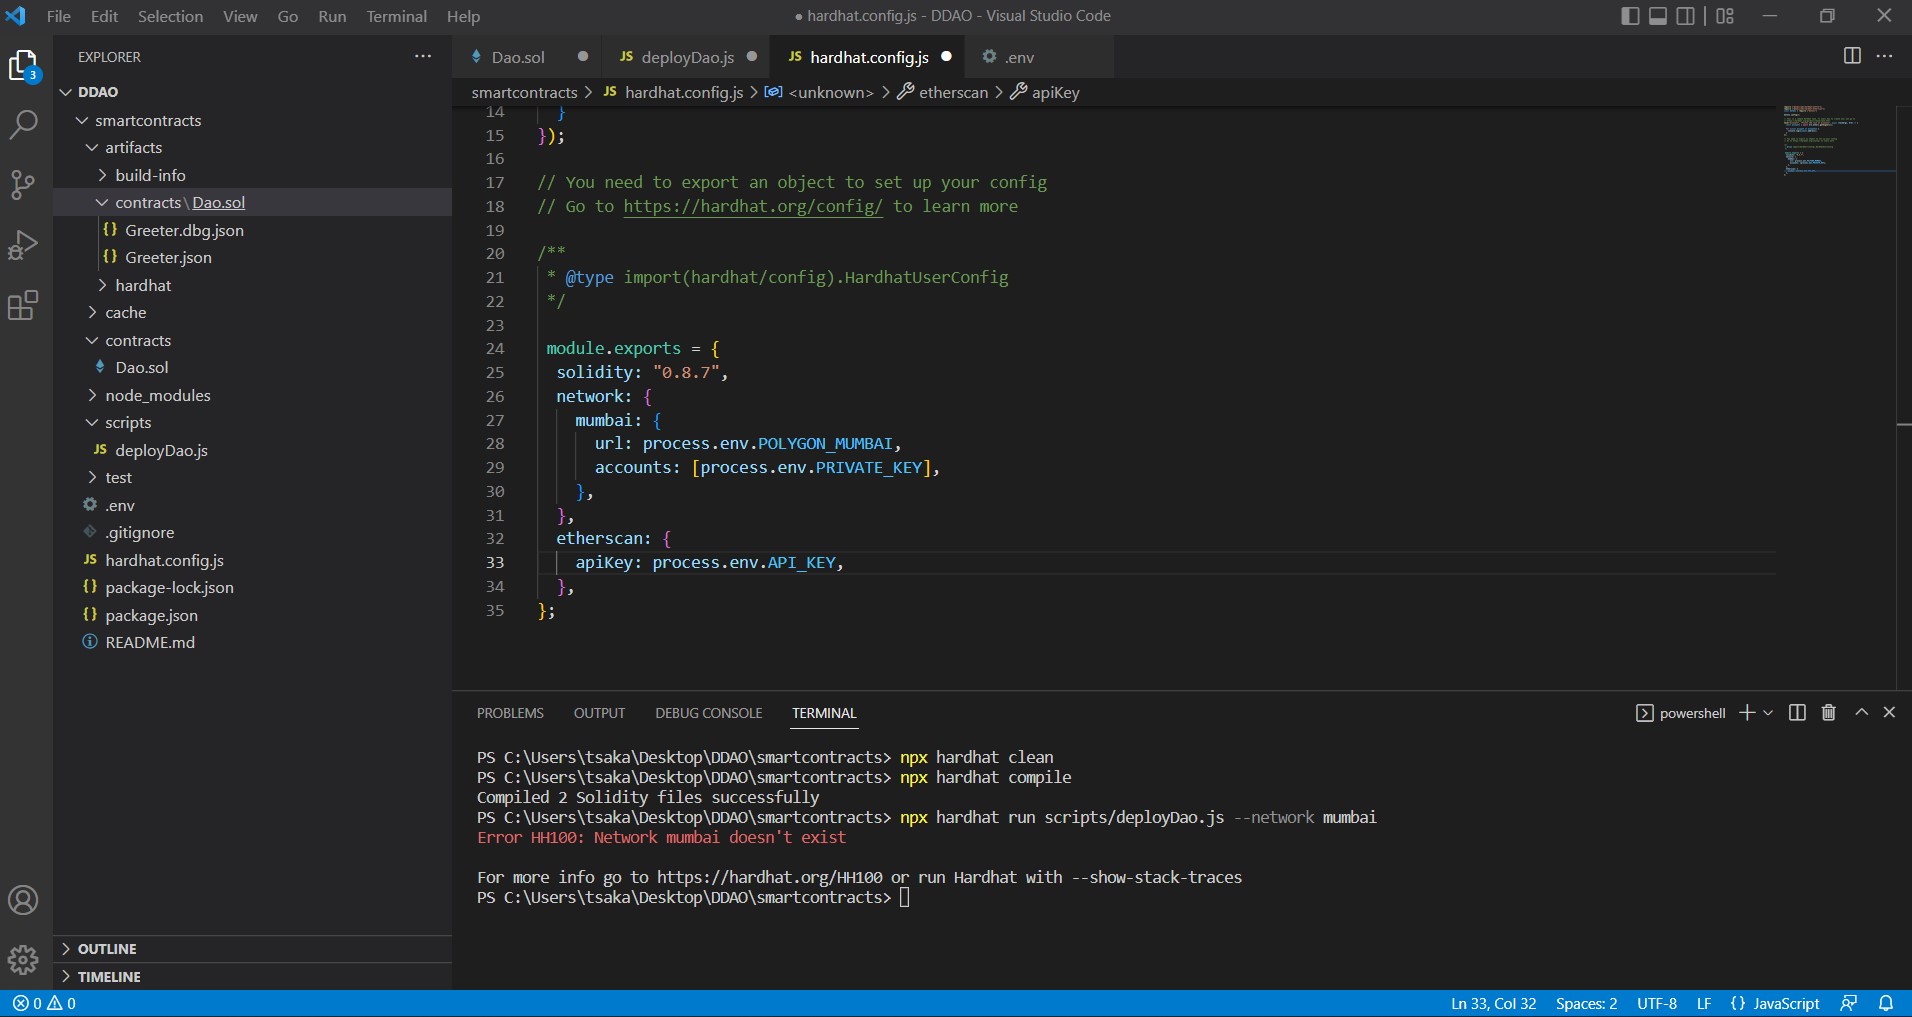Collapse the DDAO root folder

pos(252,92)
